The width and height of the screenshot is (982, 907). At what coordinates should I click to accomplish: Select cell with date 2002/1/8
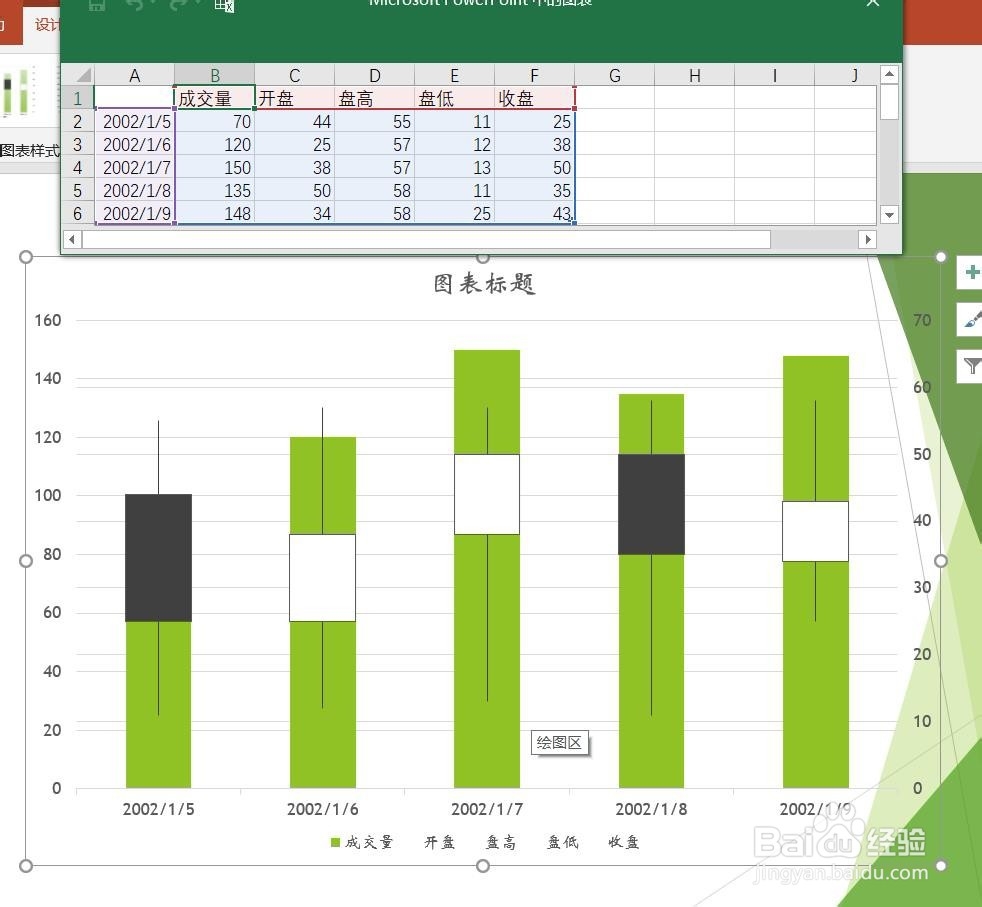pyautogui.click(x=134, y=190)
